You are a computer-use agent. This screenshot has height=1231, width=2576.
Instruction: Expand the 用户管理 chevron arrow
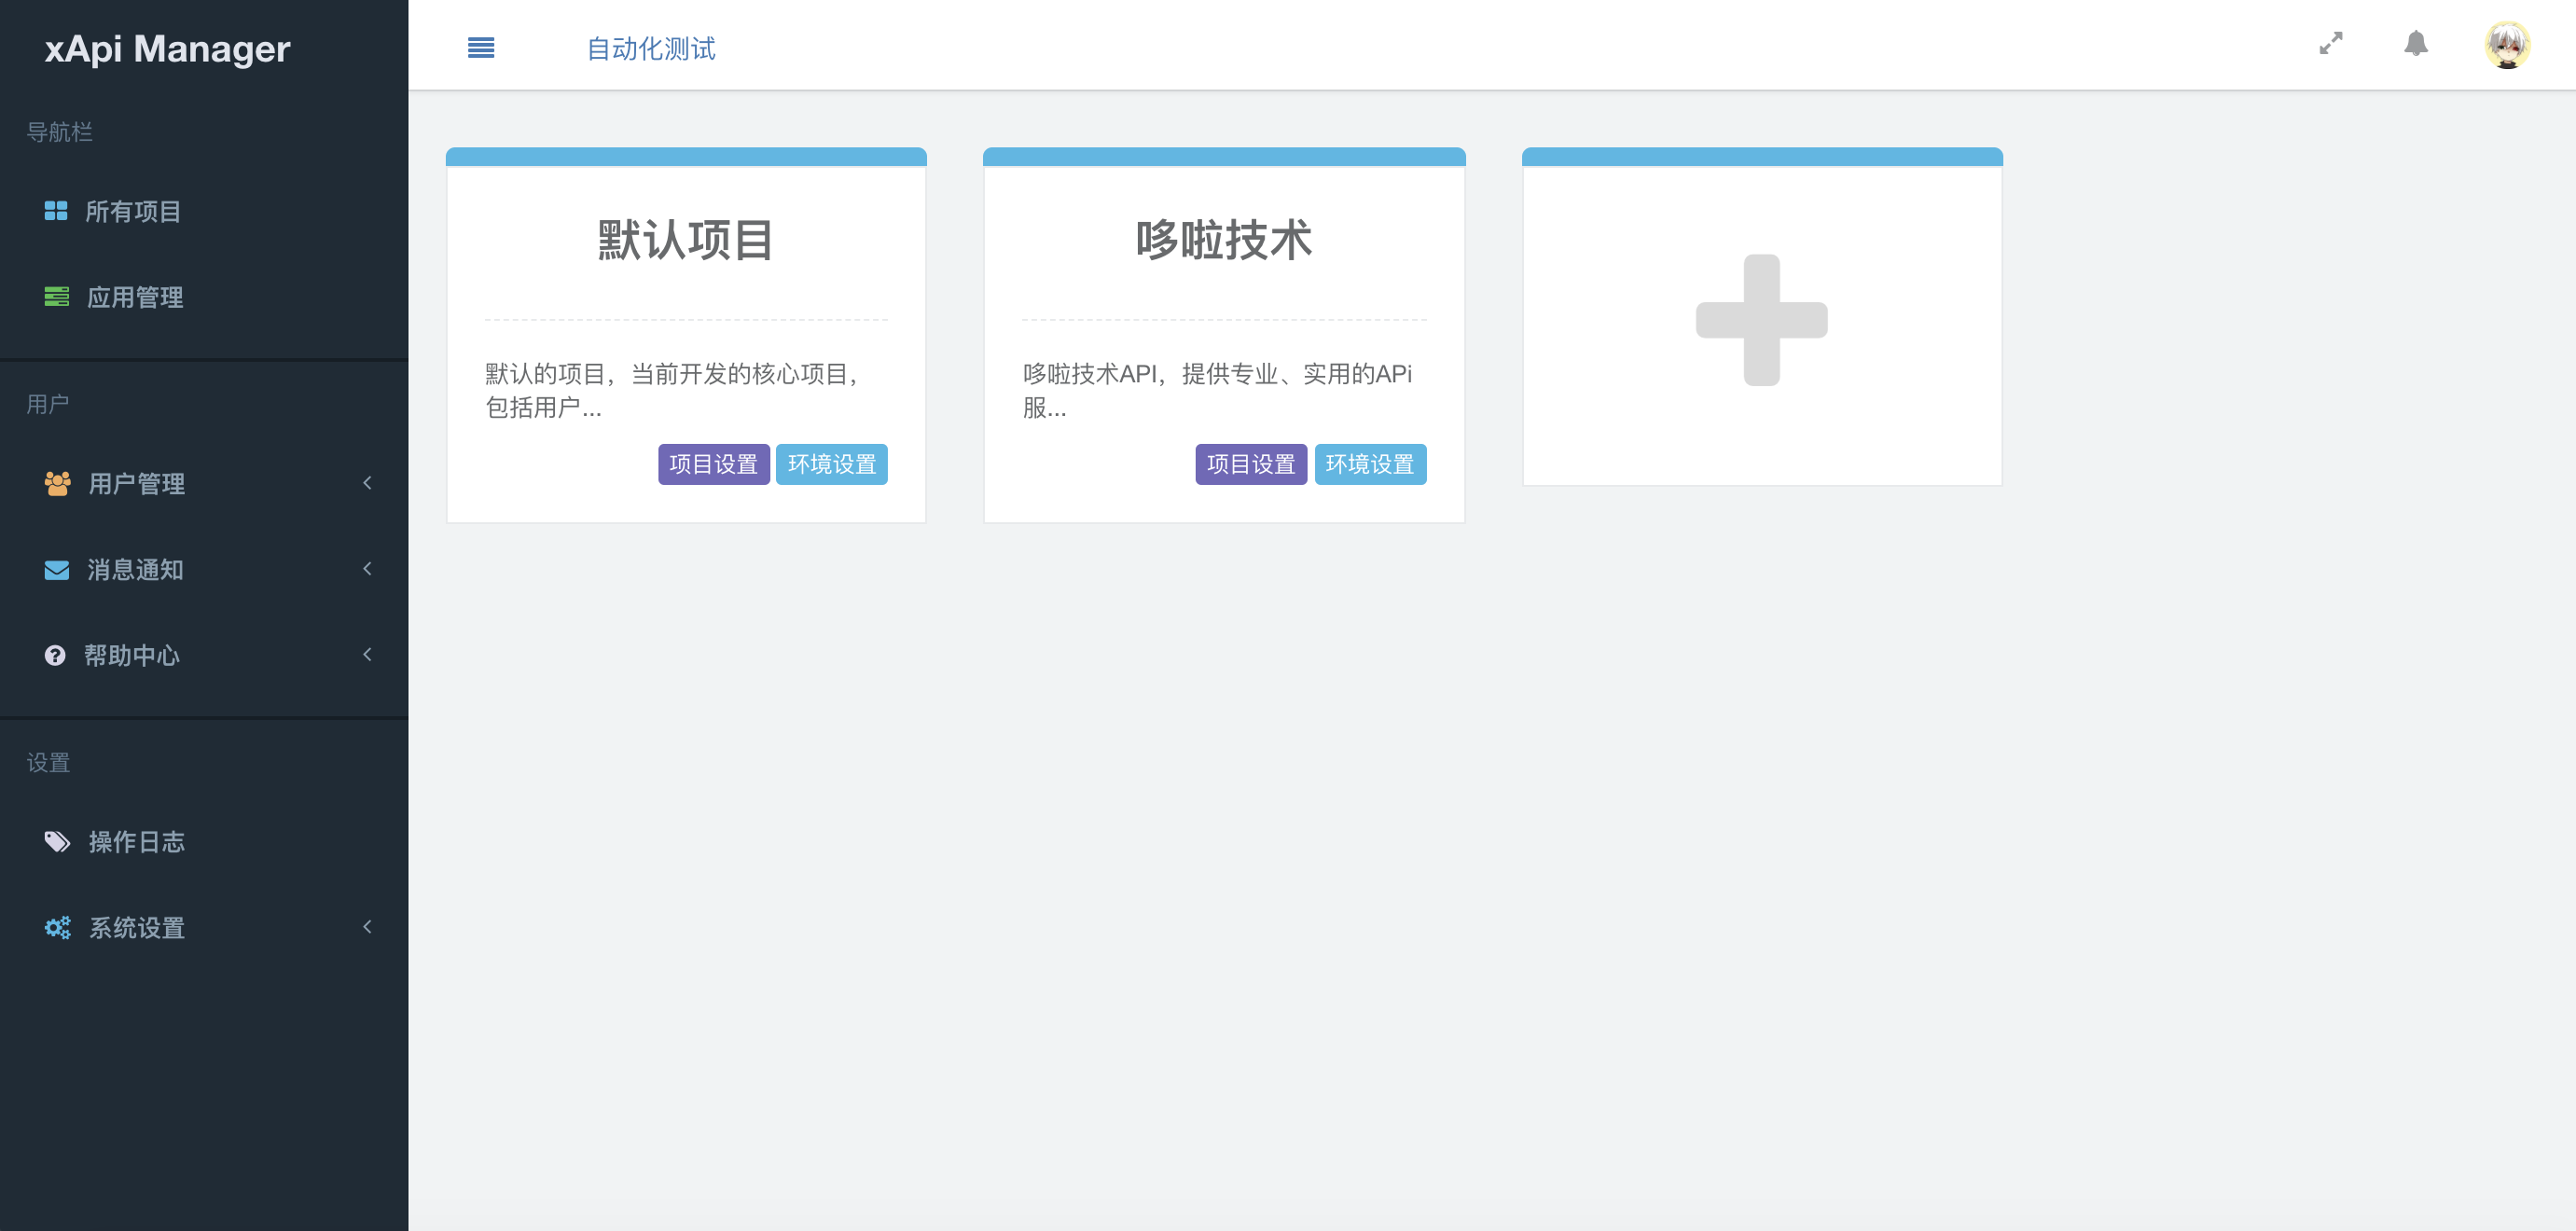click(367, 483)
